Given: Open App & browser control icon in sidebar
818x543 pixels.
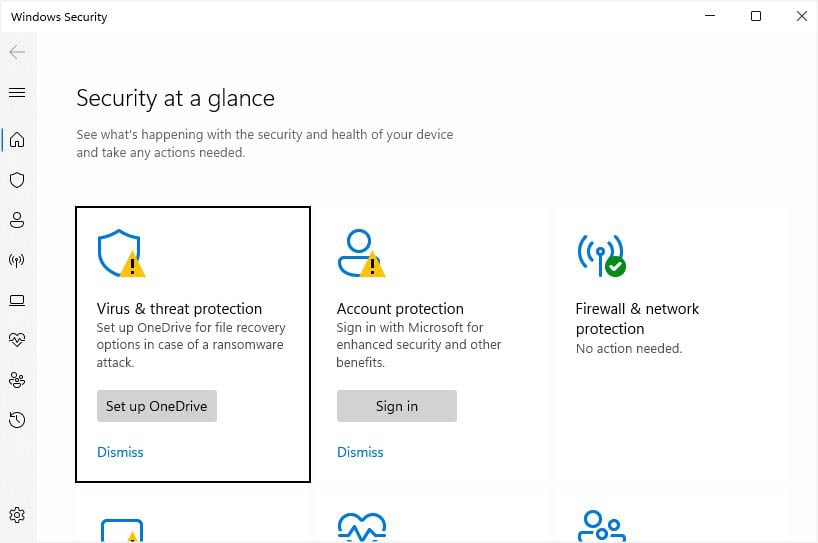Looking at the screenshot, I should [17, 300].
